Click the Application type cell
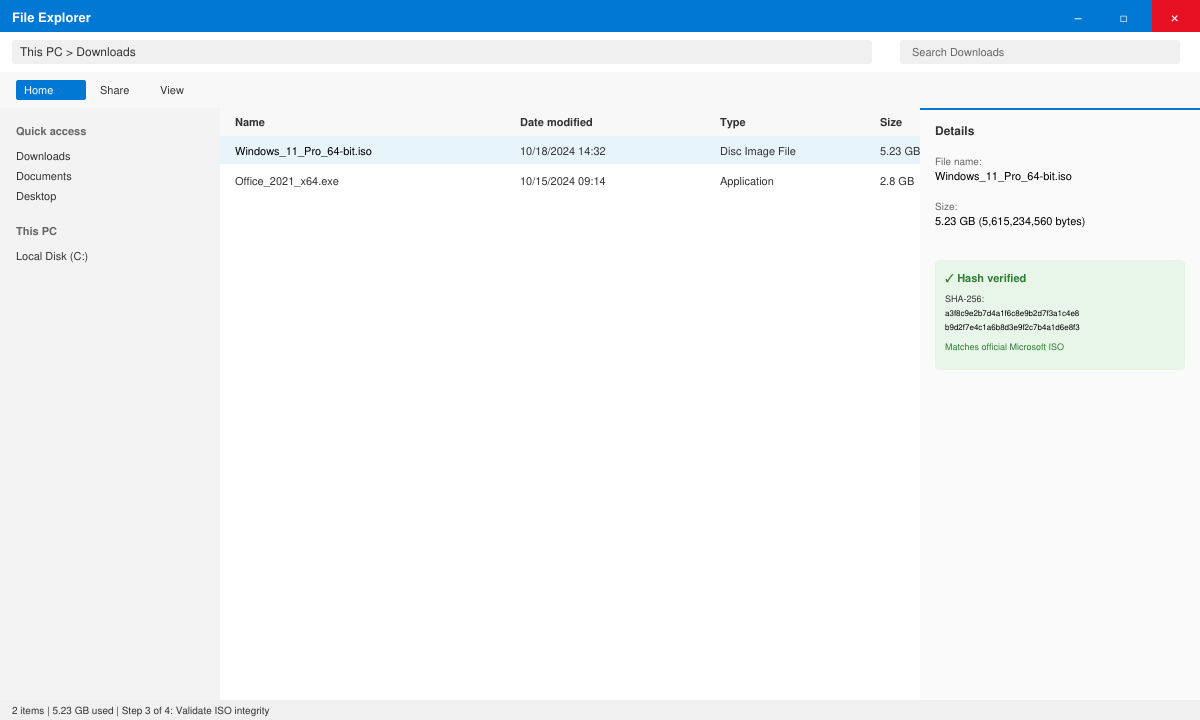1200x720 pixels. tap(747, 181)
